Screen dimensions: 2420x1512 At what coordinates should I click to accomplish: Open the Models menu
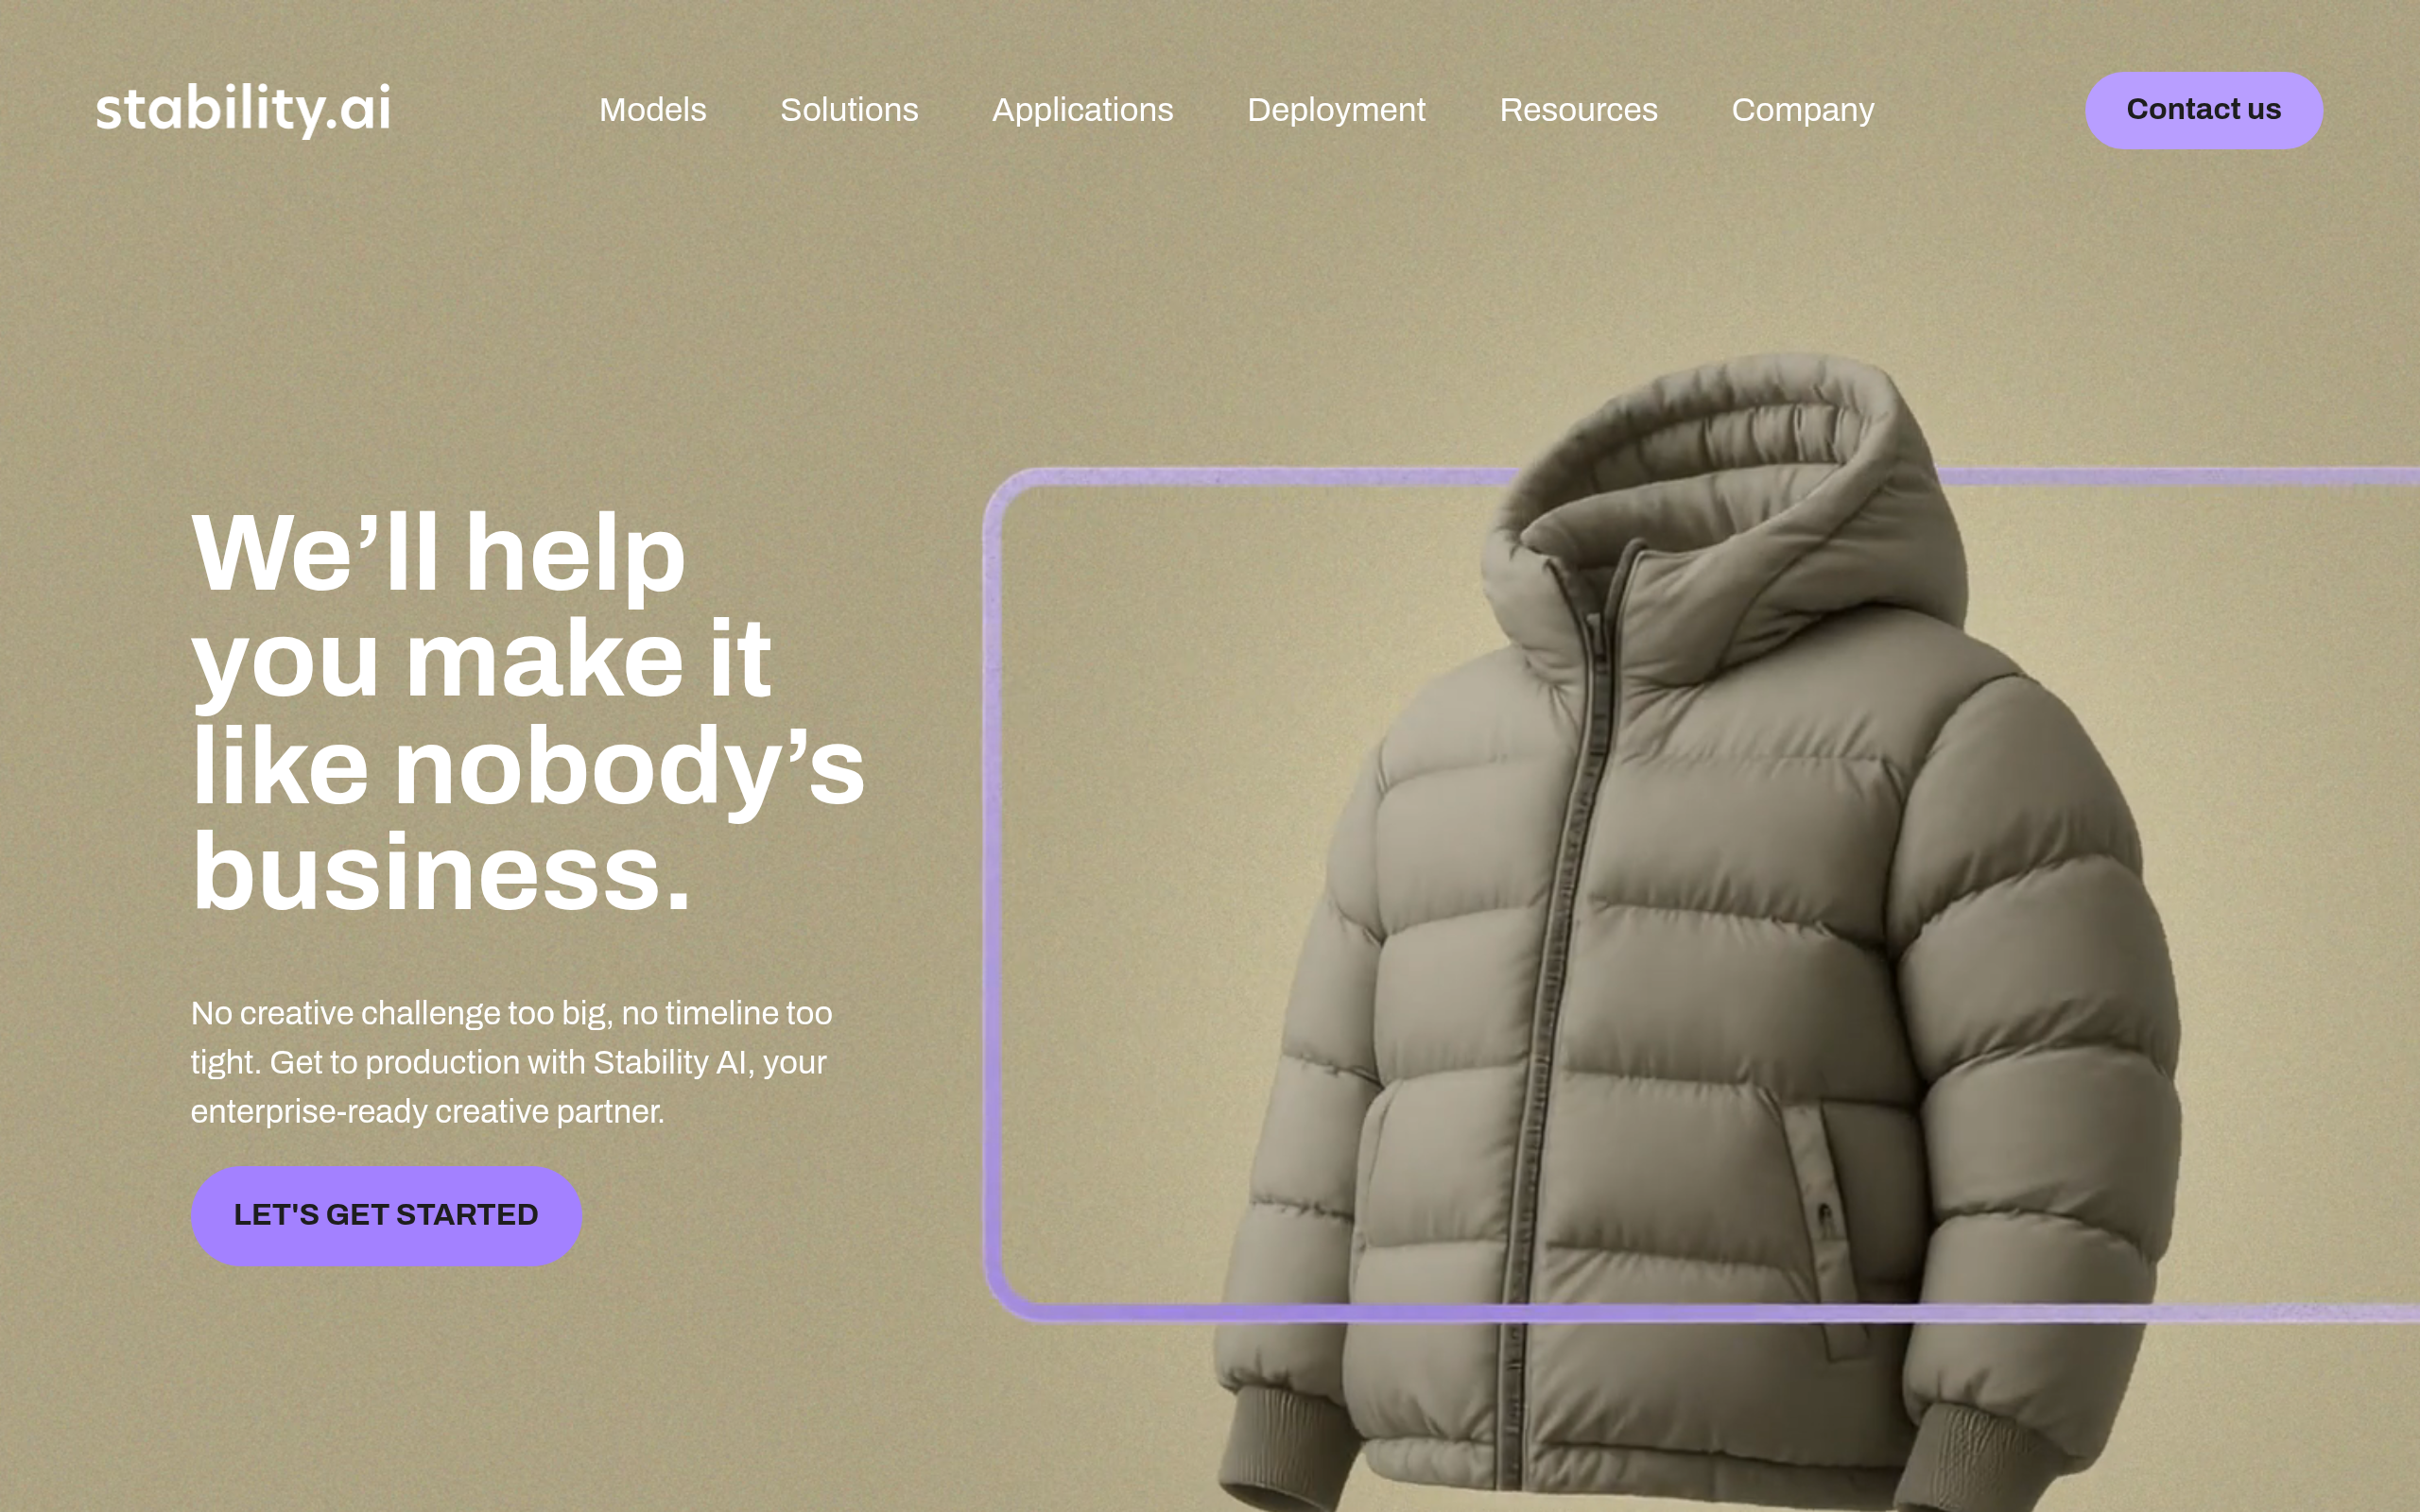coord(652,110)
